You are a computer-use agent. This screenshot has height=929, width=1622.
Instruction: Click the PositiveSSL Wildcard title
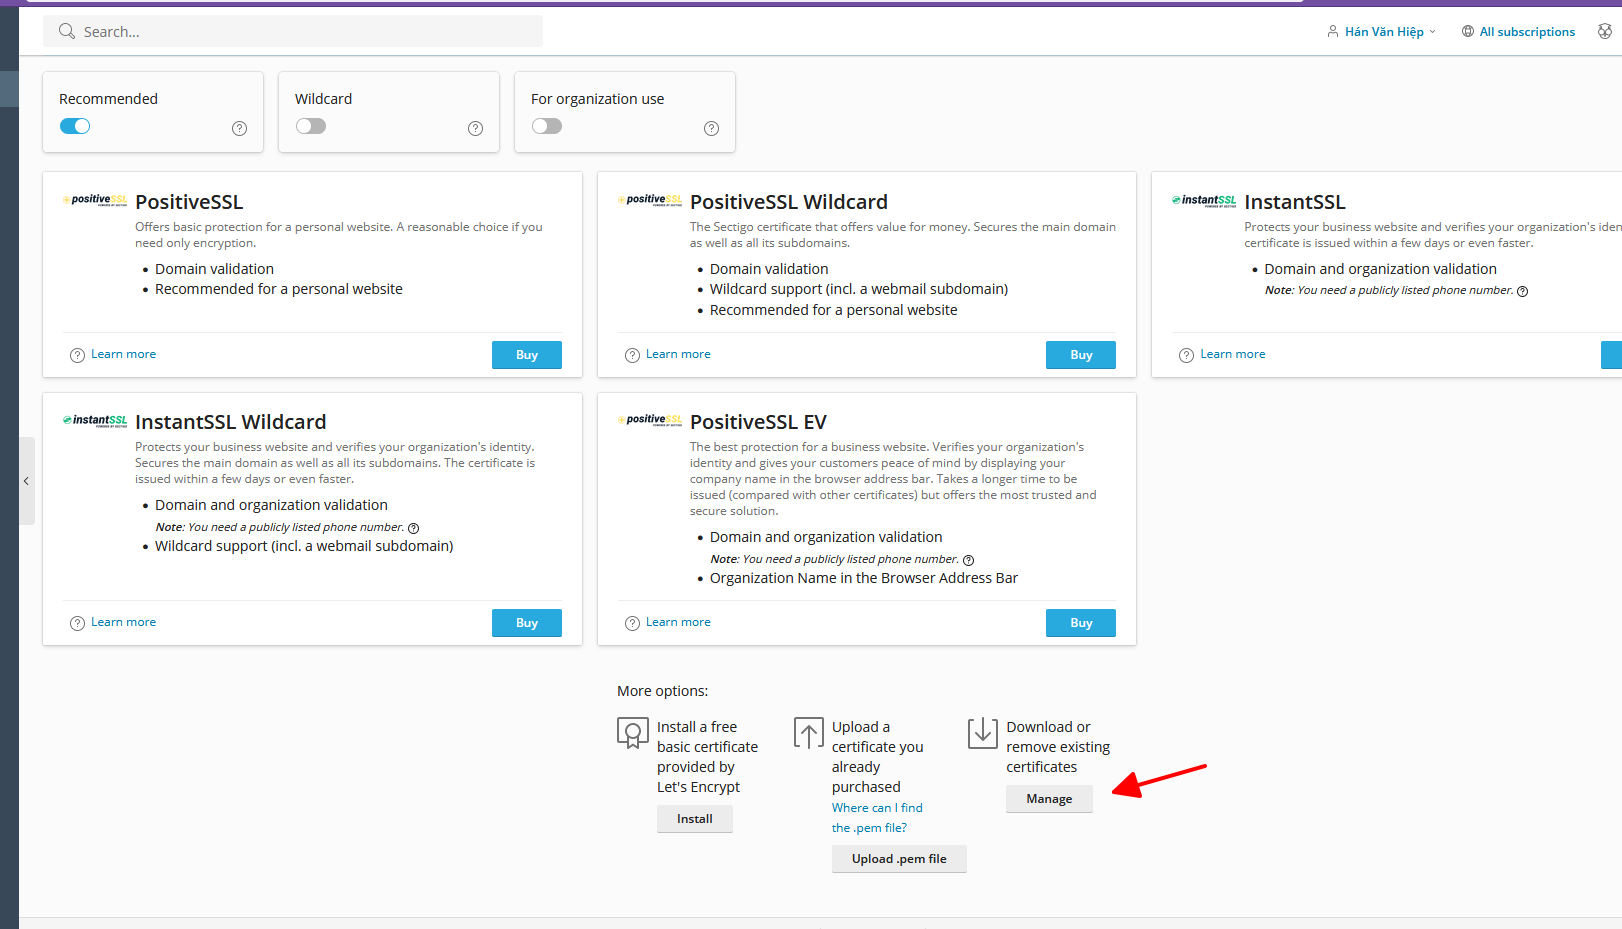point(789,202)
